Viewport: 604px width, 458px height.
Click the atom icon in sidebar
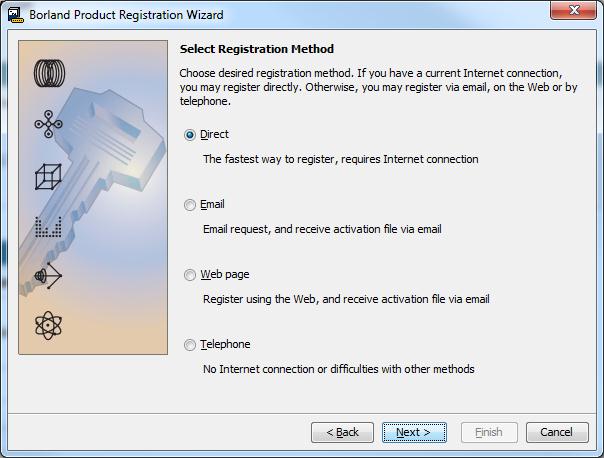pos(47,325)
